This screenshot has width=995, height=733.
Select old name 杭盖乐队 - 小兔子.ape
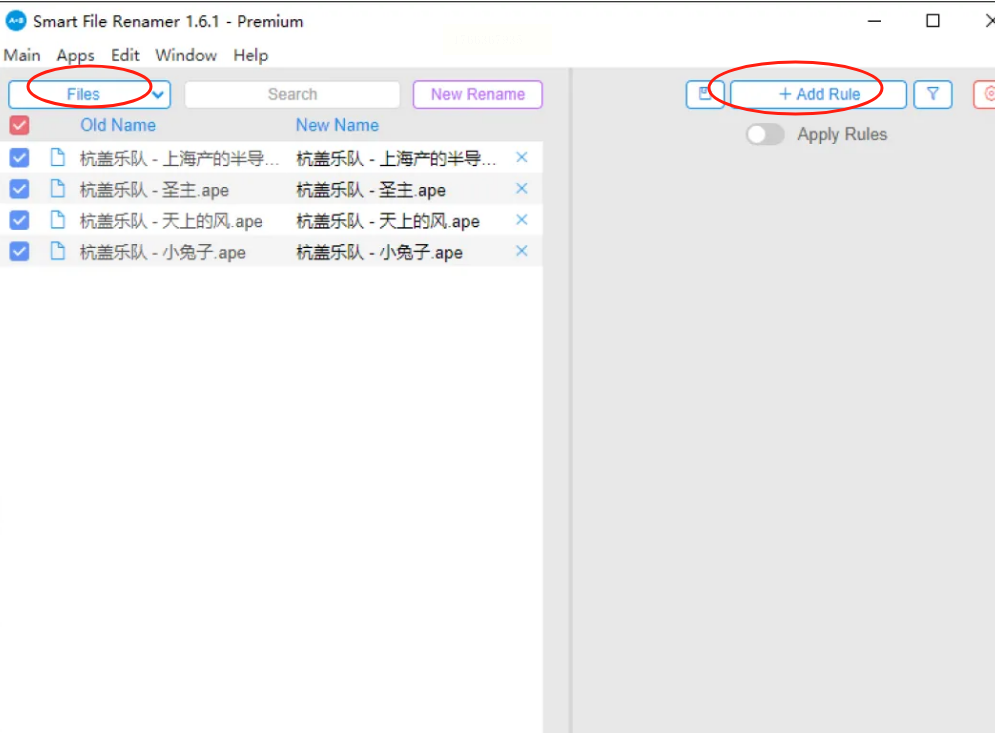click(x=162, y=252)
